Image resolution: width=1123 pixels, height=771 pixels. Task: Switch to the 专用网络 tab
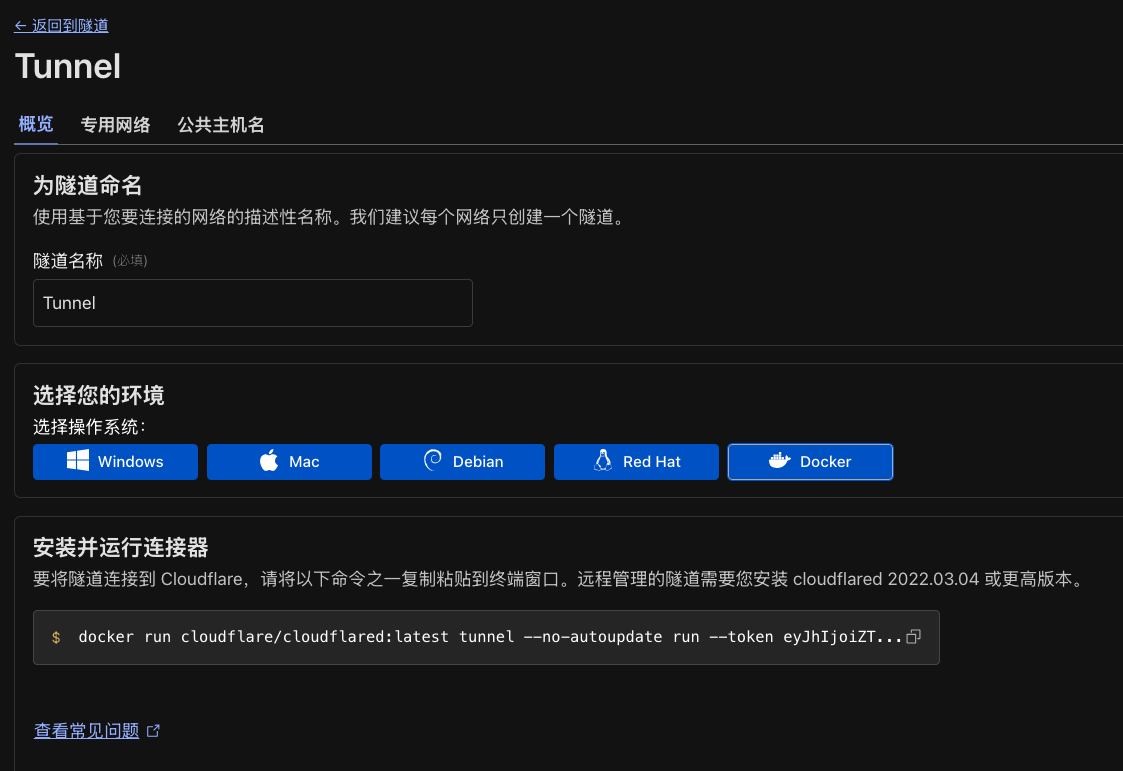[115, 125]
